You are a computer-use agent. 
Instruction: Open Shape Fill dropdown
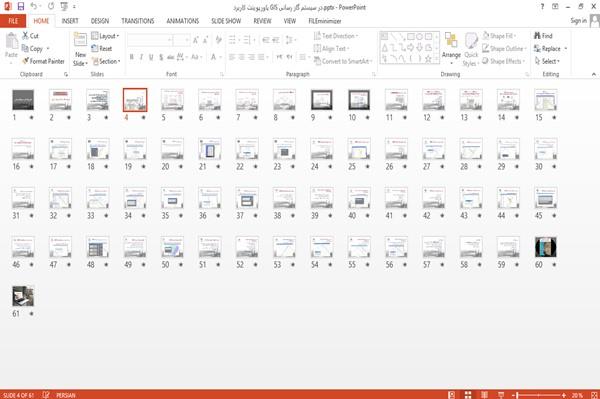[x=499, y=36]
